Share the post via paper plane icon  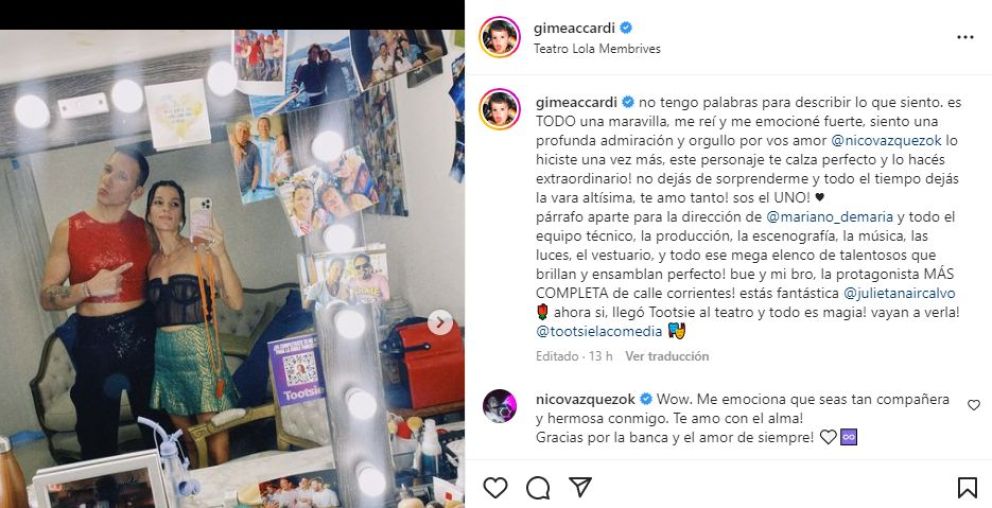point(580,487)
